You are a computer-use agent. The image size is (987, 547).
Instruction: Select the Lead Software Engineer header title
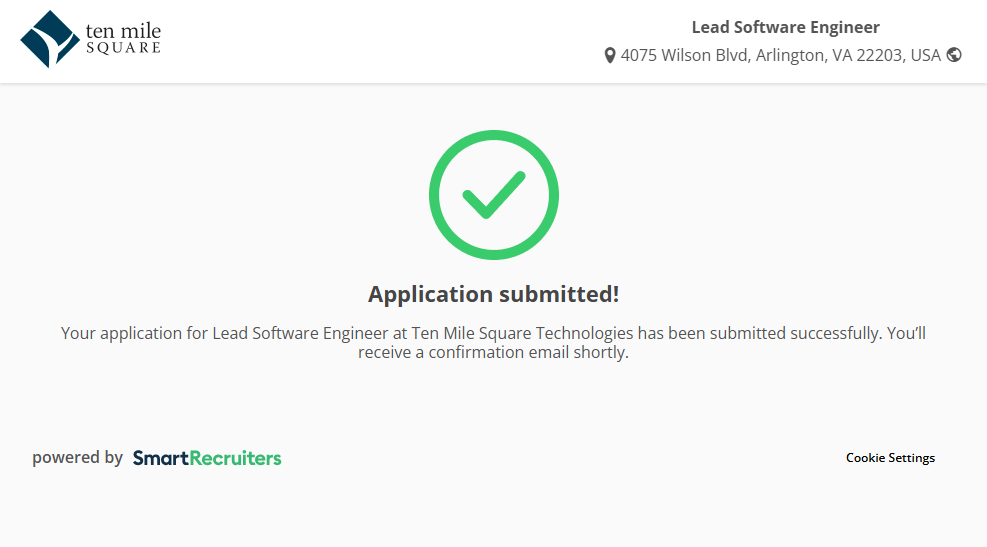(x=785, y=27)
